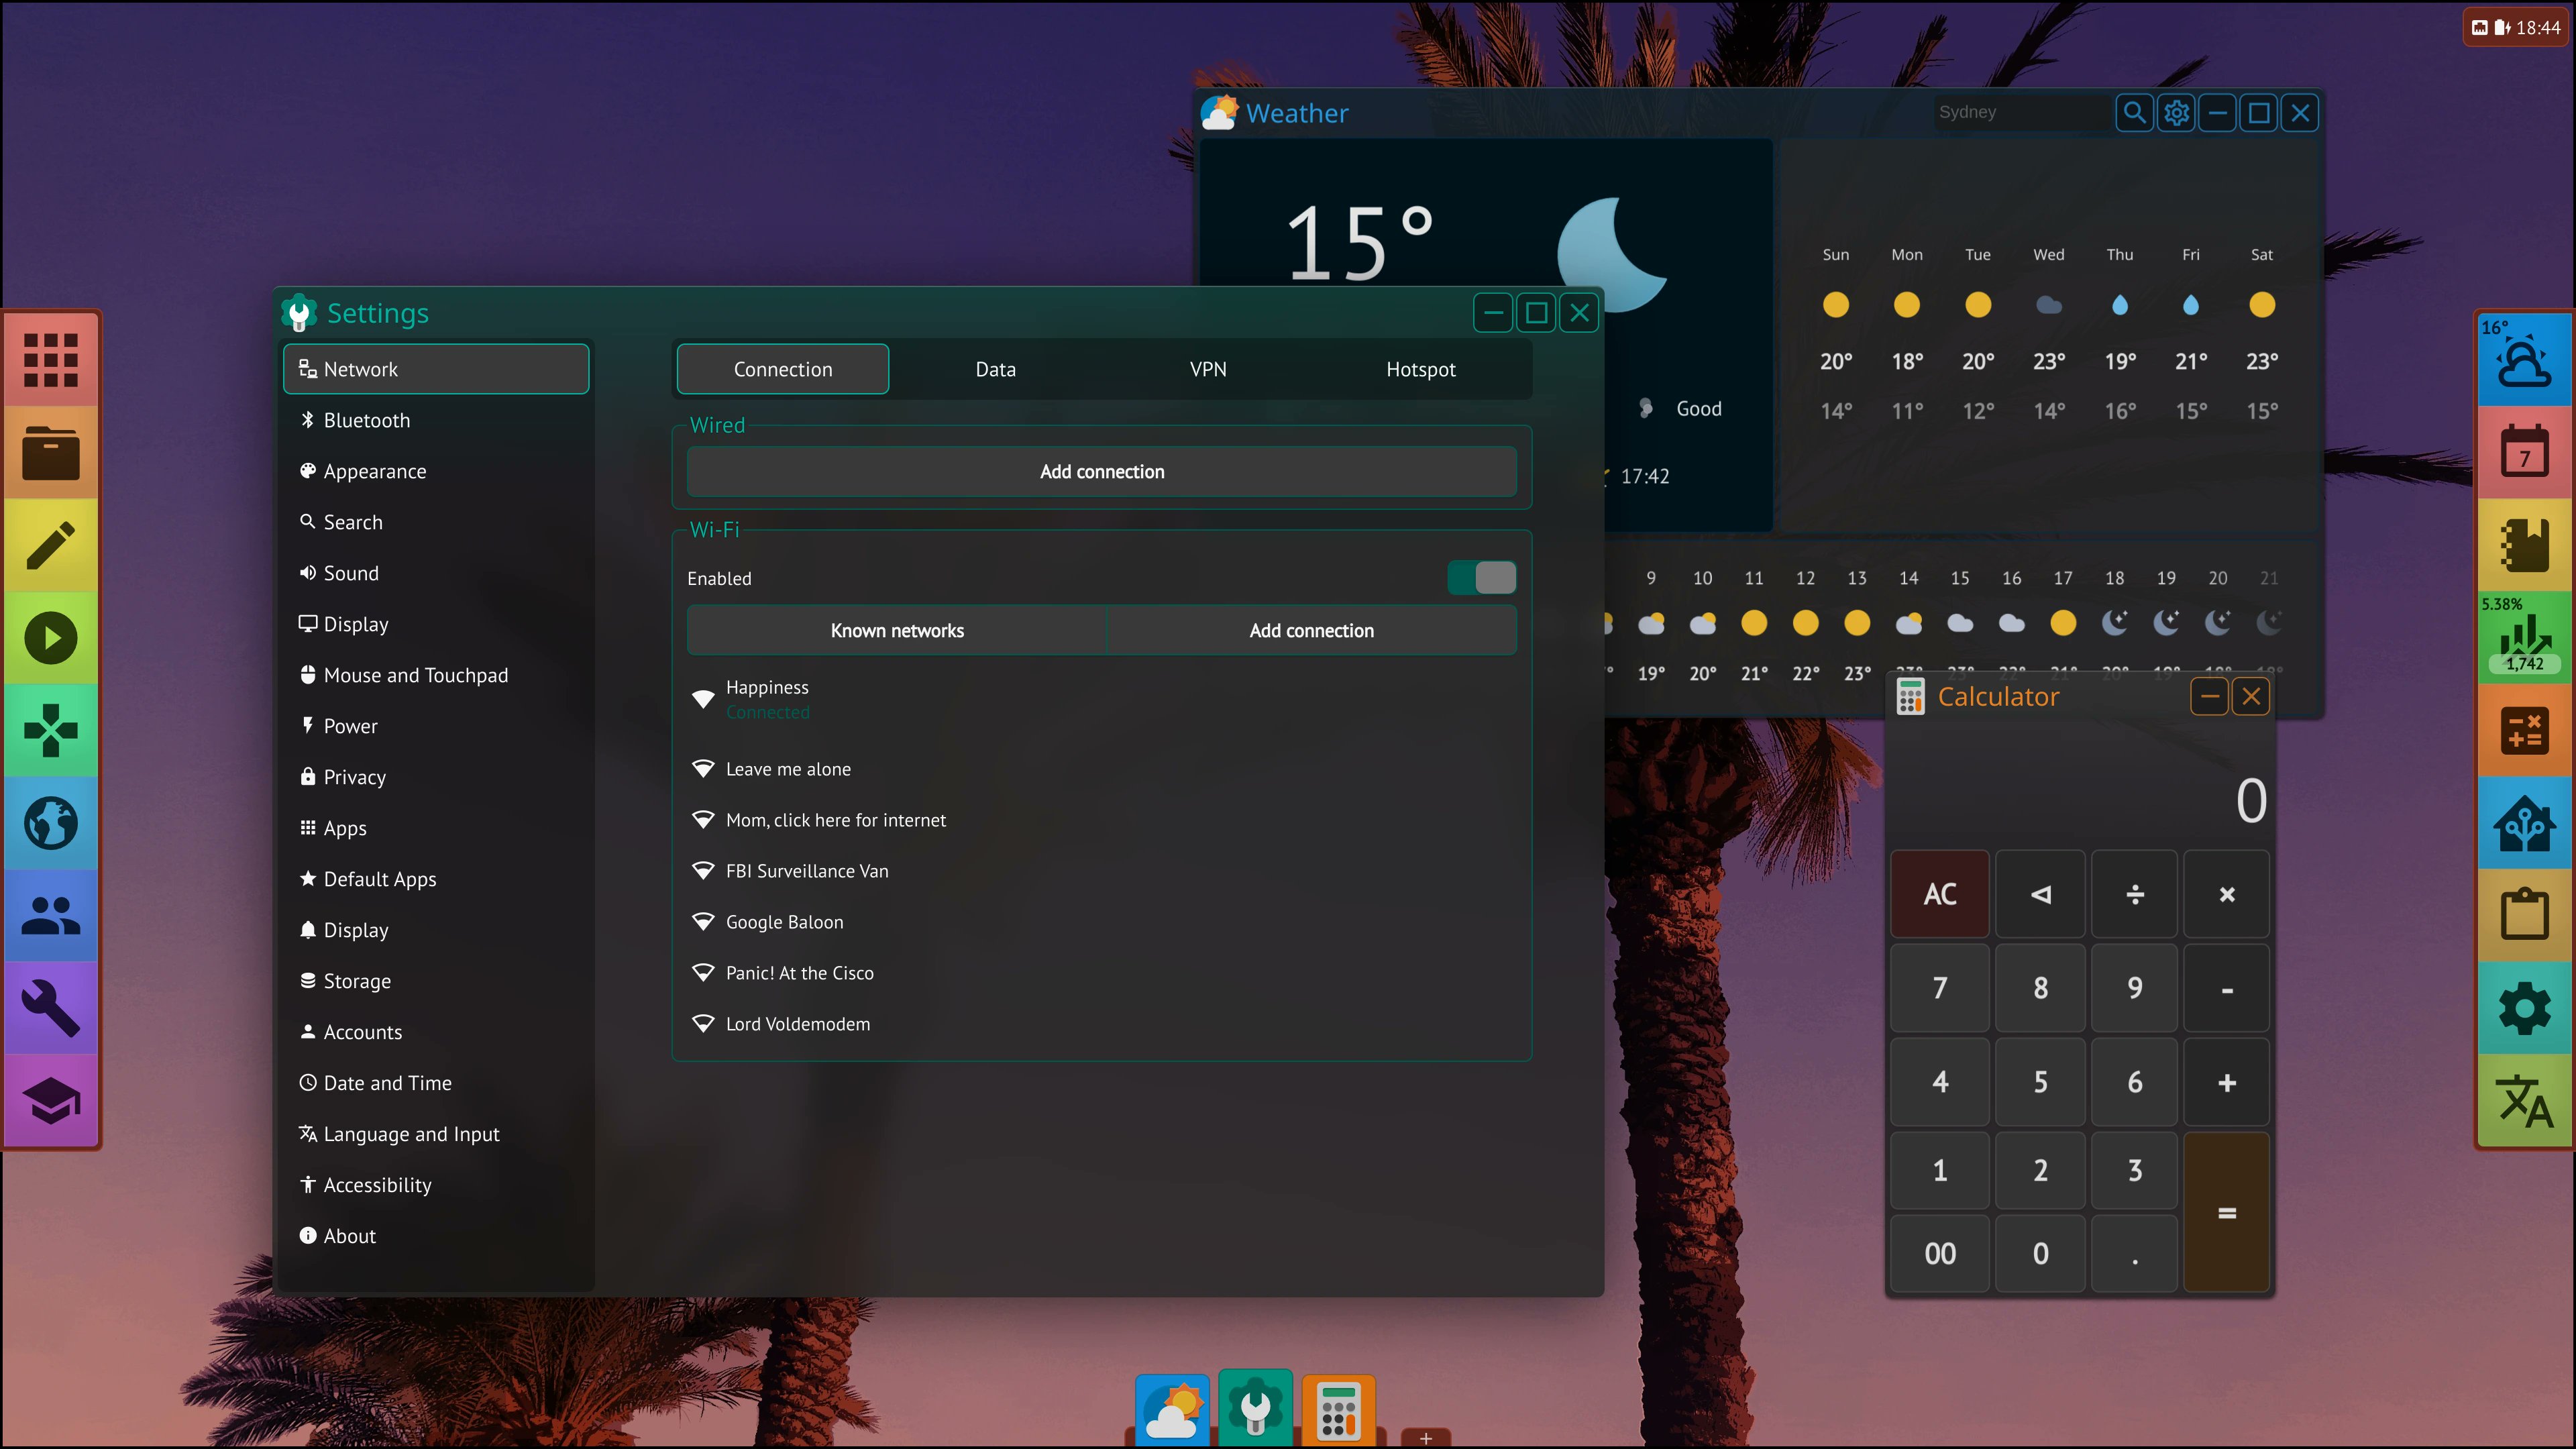Open the weather location search magnifier
Screen dimensions: 2576x1449
(x=2134, y=112)
